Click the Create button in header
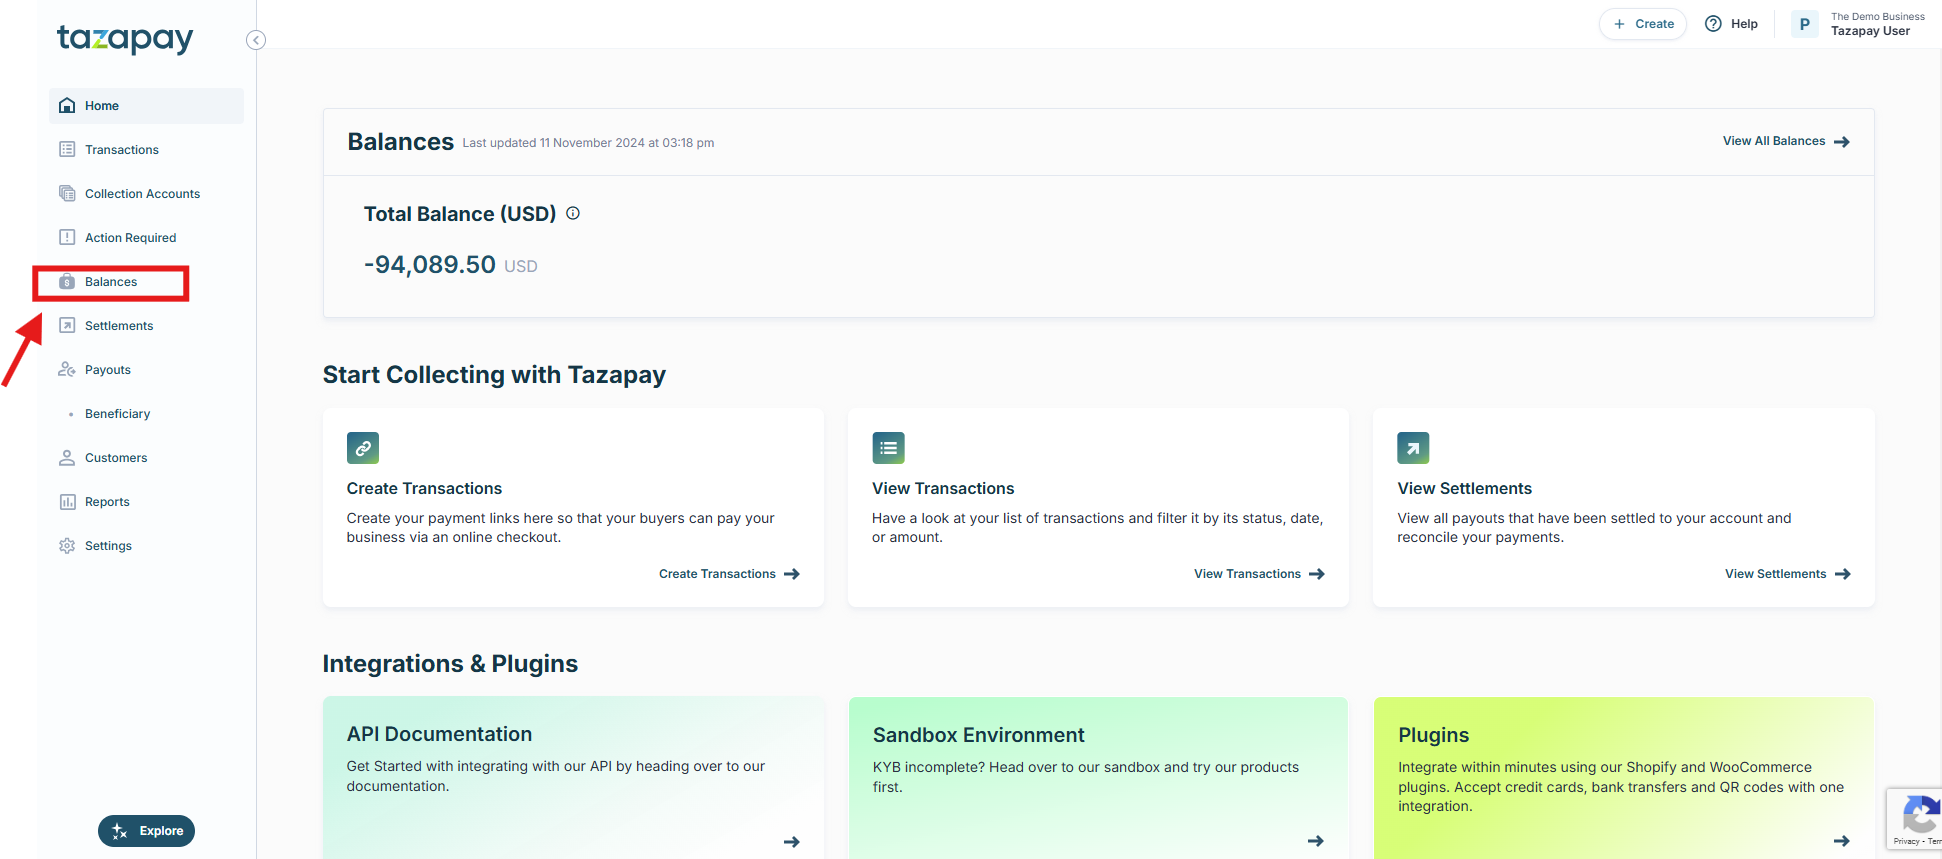 click(1643, 24)
